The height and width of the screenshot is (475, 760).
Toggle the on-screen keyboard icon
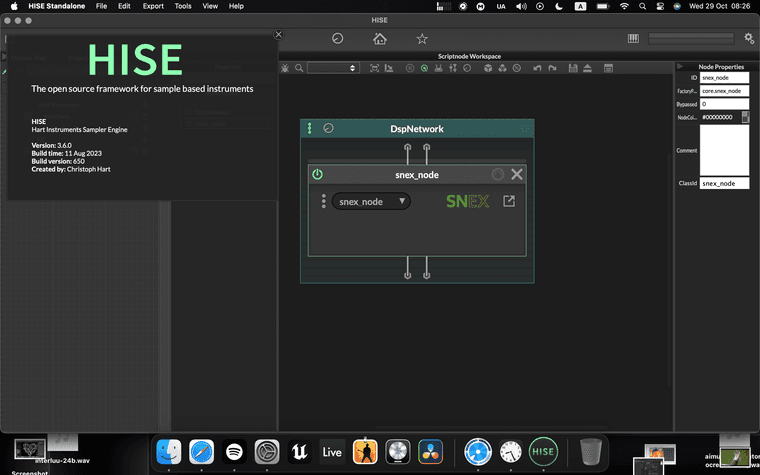tap(633, 38)
